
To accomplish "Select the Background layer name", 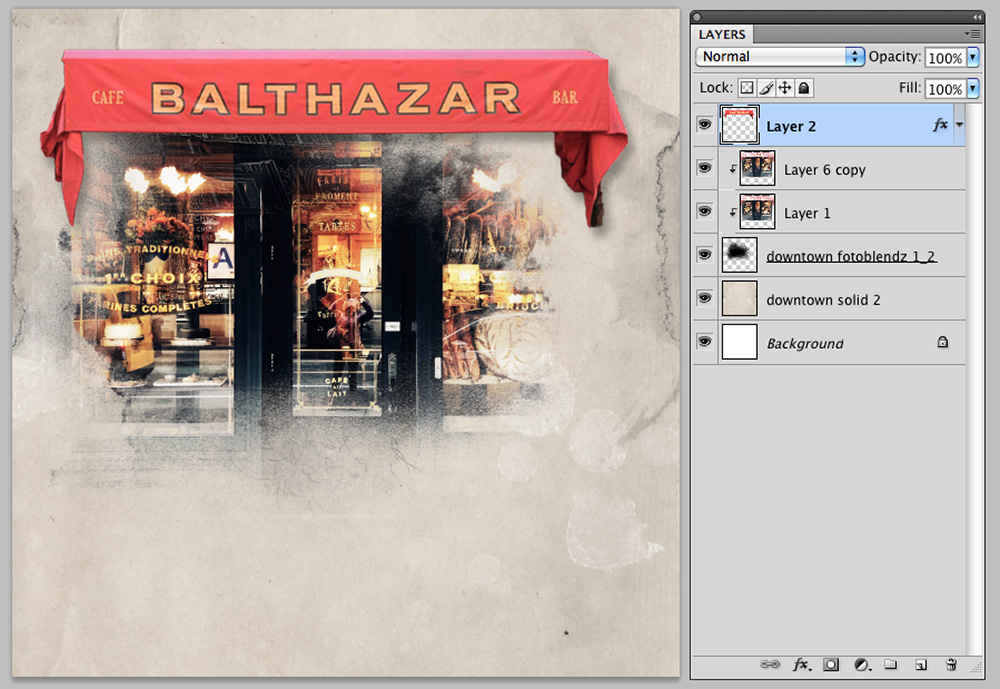I will tap(805, 343).
